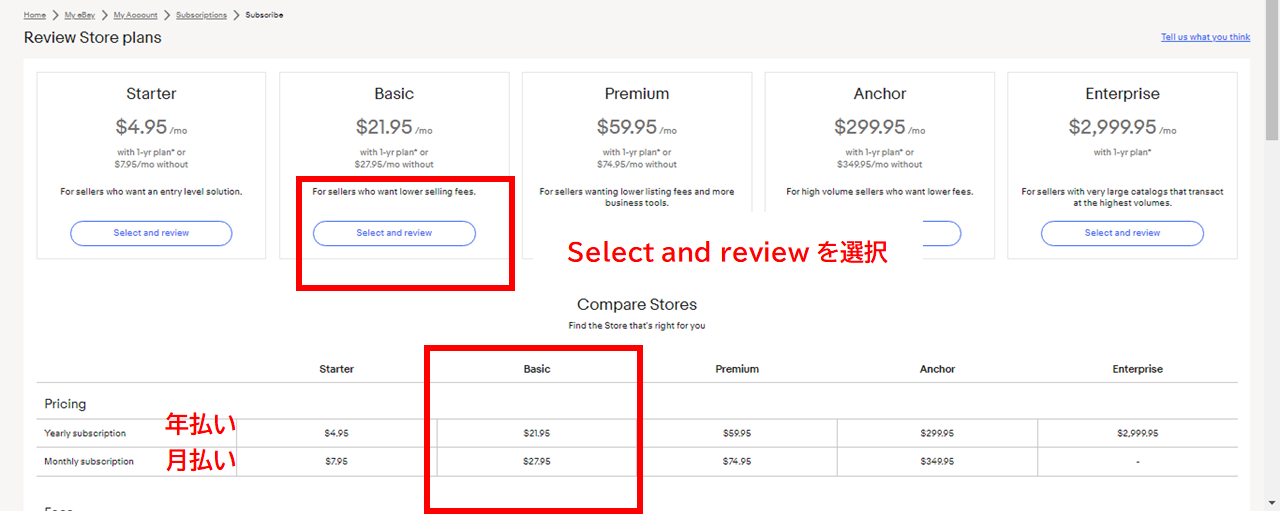Click the $21.95 /mo price in the Basic card
Image resolution: width=1280 pixels, height=514 pixels.
point(394,127)
